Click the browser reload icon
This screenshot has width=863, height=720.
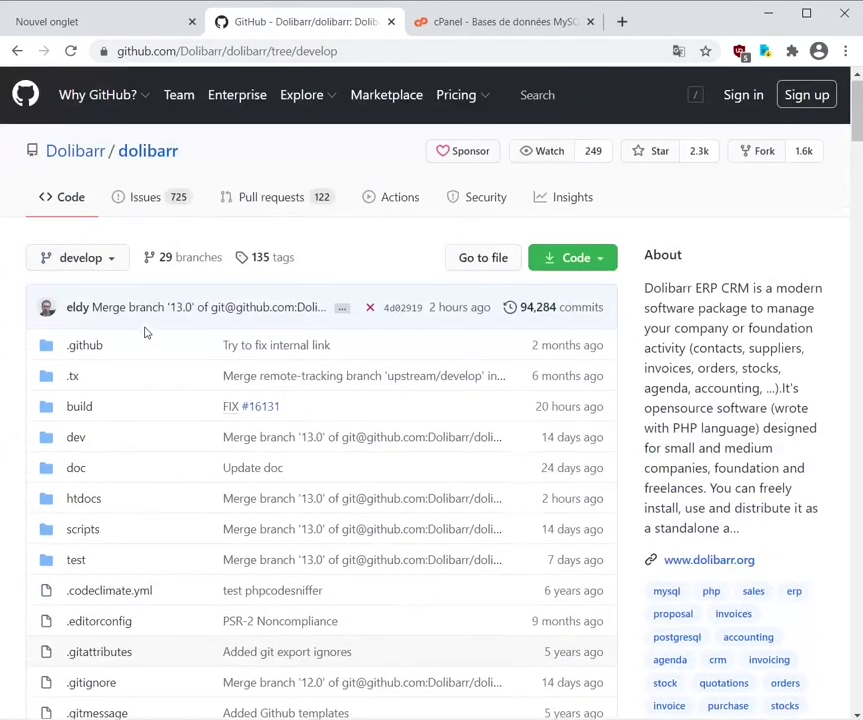[x=71, y=51]
